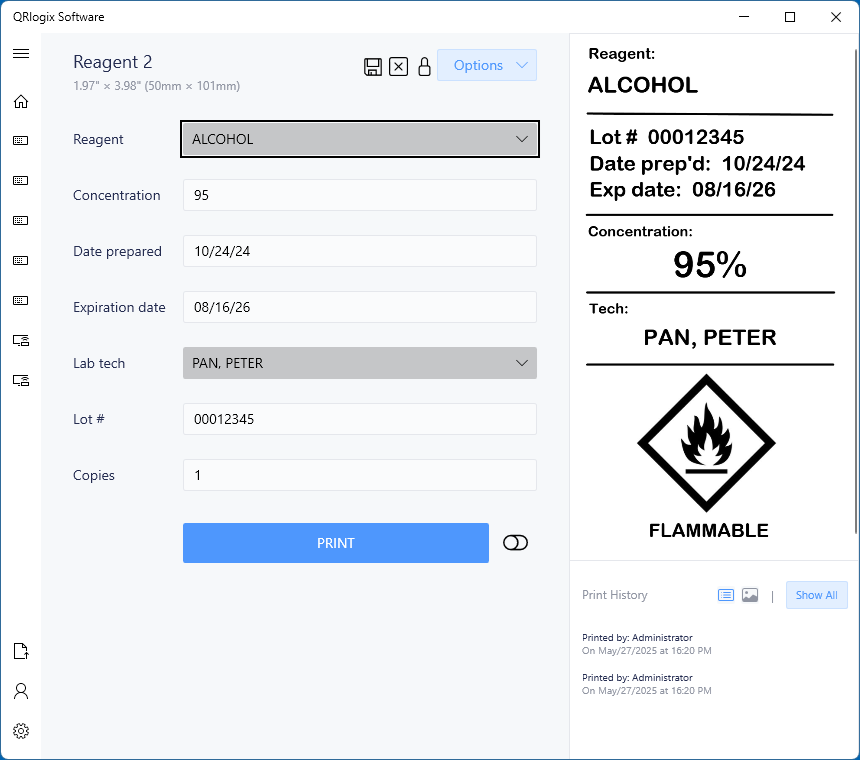Viewport: 860px width, 760px height.
Task: Open the user account icon in sidebar
Action: 21,691
